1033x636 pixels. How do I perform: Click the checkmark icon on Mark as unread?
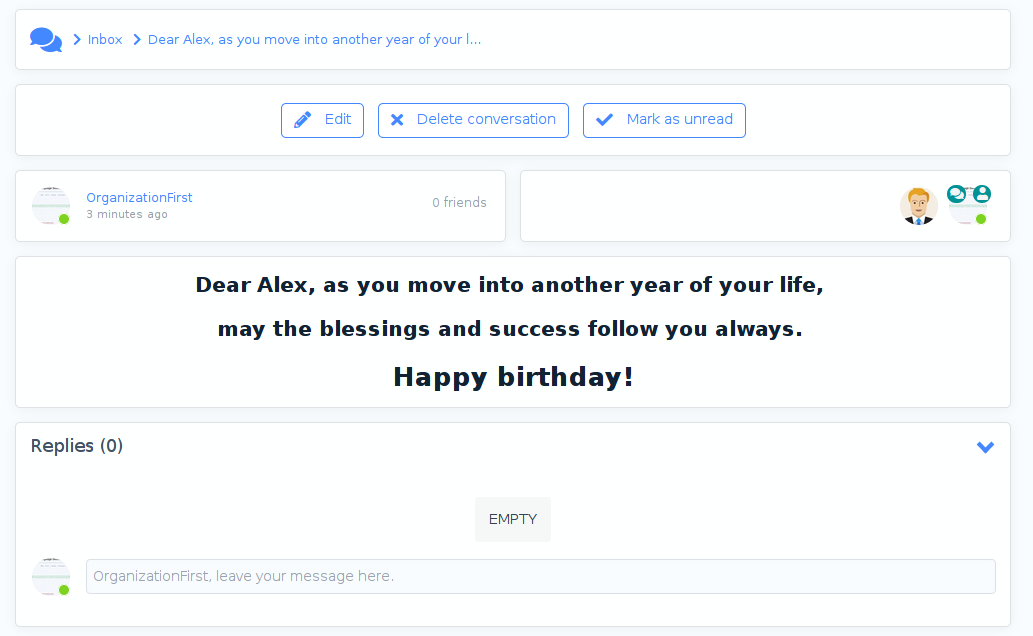(604, 120)
